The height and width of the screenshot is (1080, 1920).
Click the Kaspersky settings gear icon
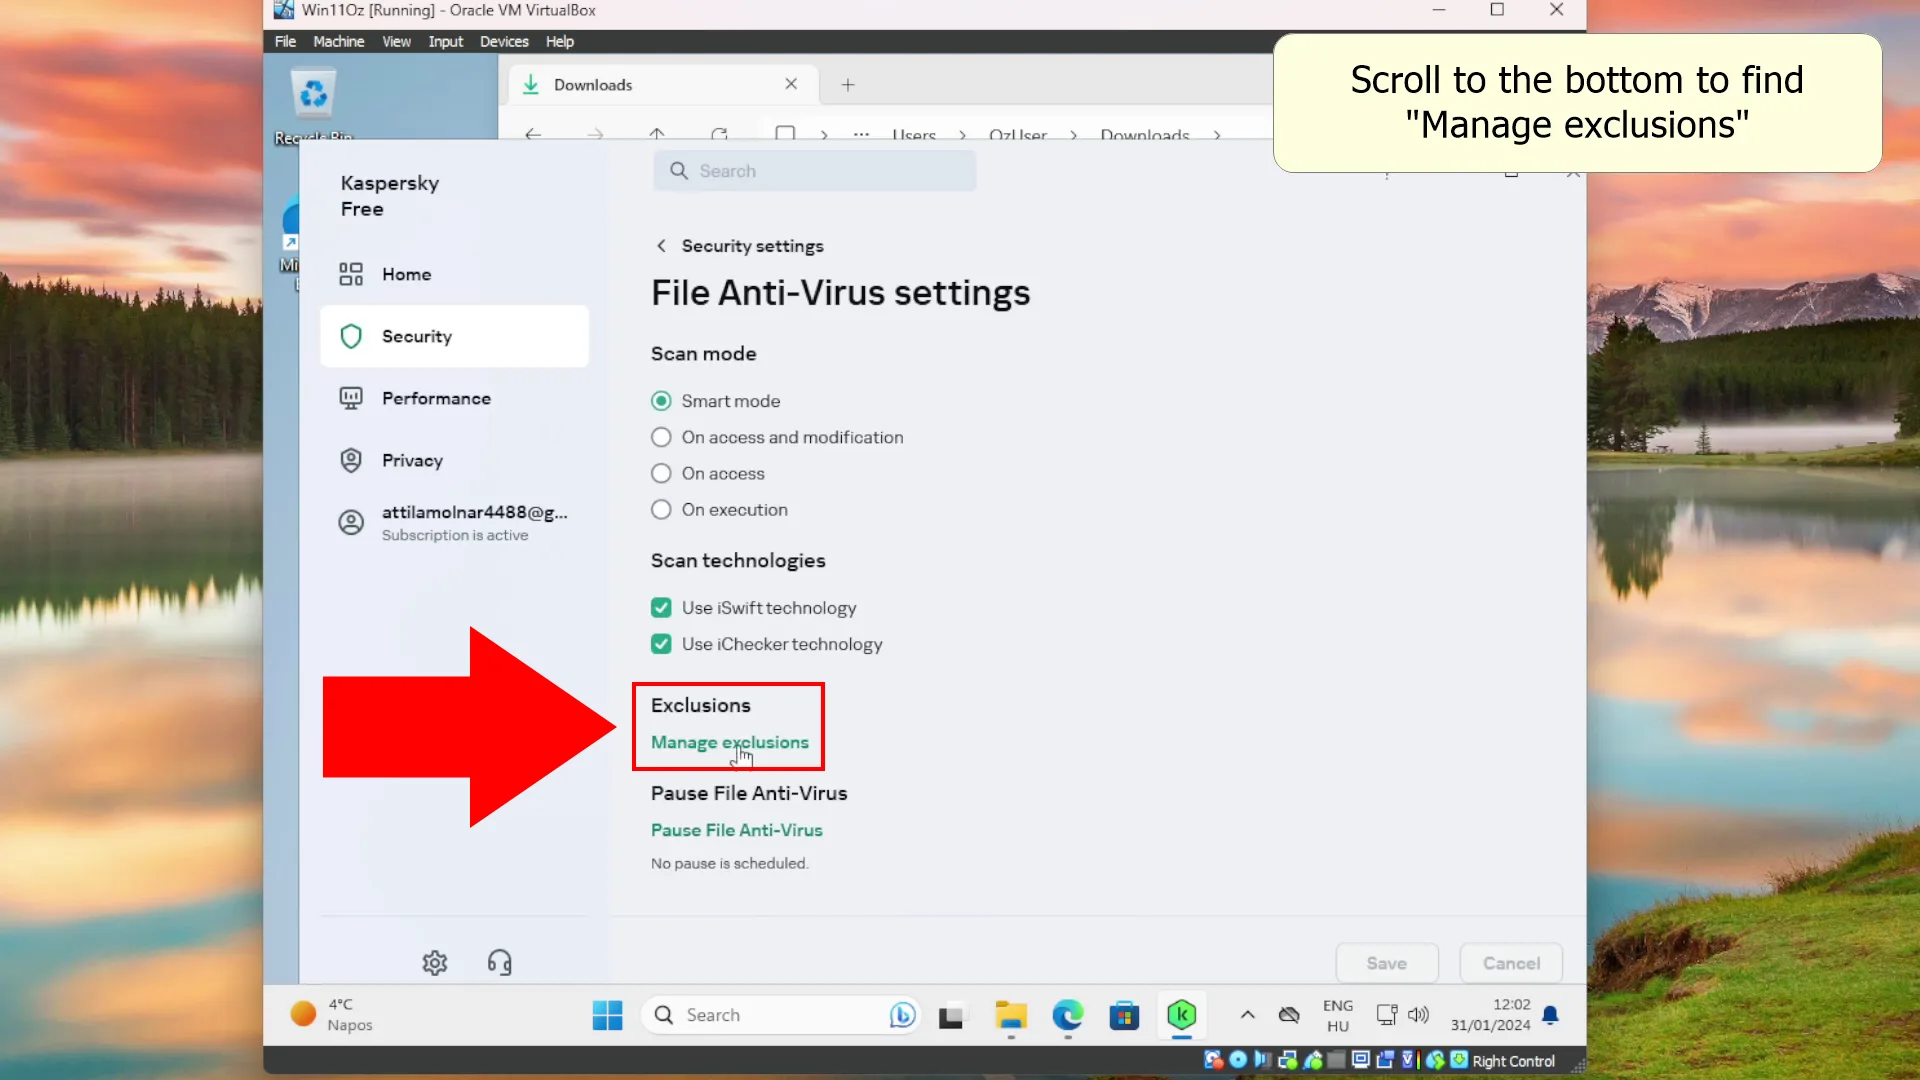pos(434,961)
